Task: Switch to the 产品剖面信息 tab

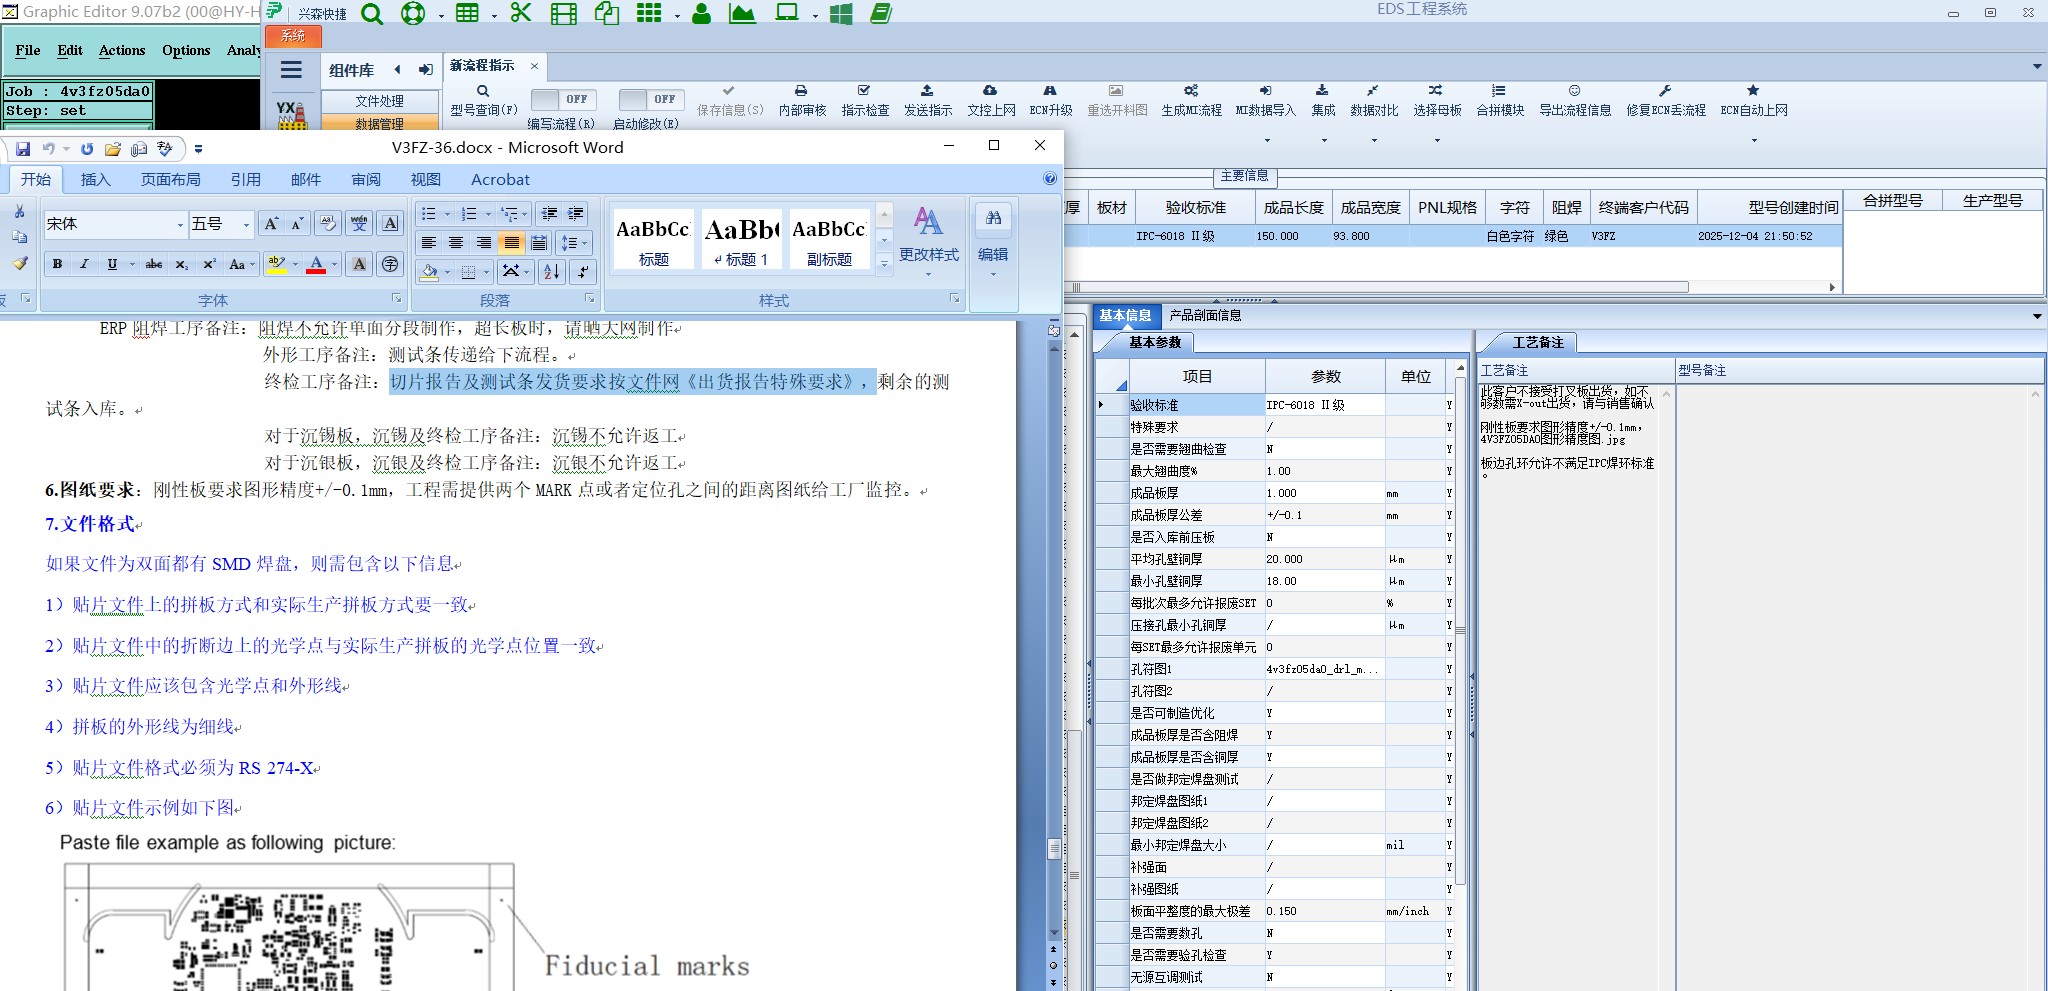Action: tap(1205, 315)
